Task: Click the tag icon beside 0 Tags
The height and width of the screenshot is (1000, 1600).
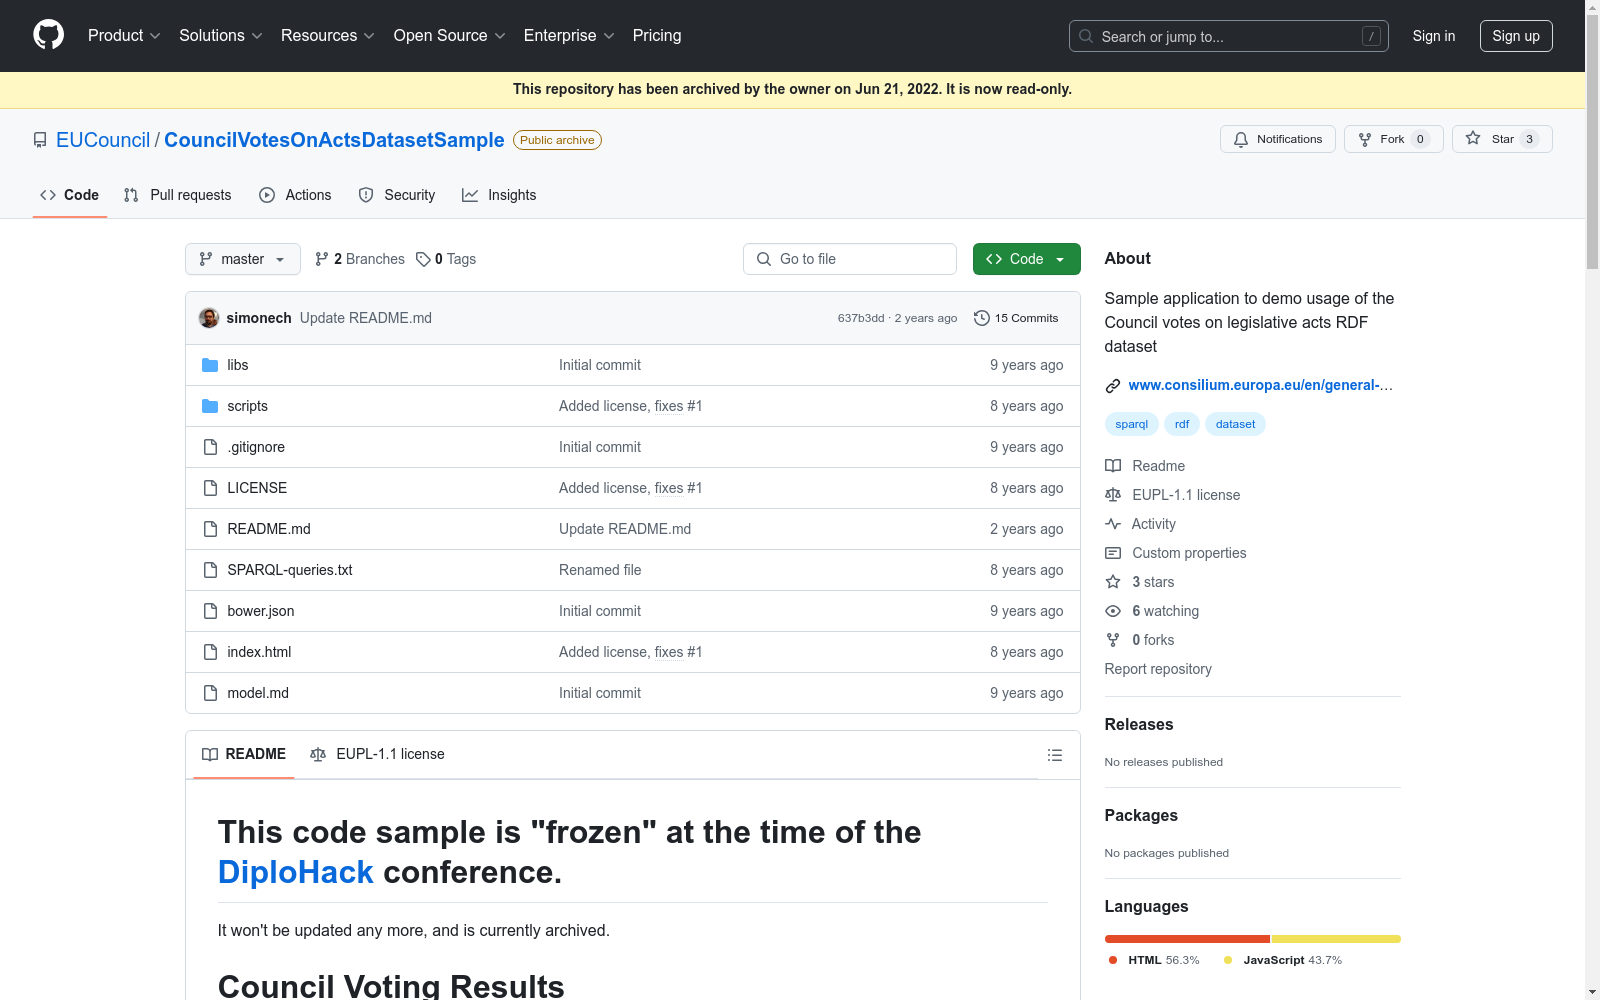Action: (423, 259)
